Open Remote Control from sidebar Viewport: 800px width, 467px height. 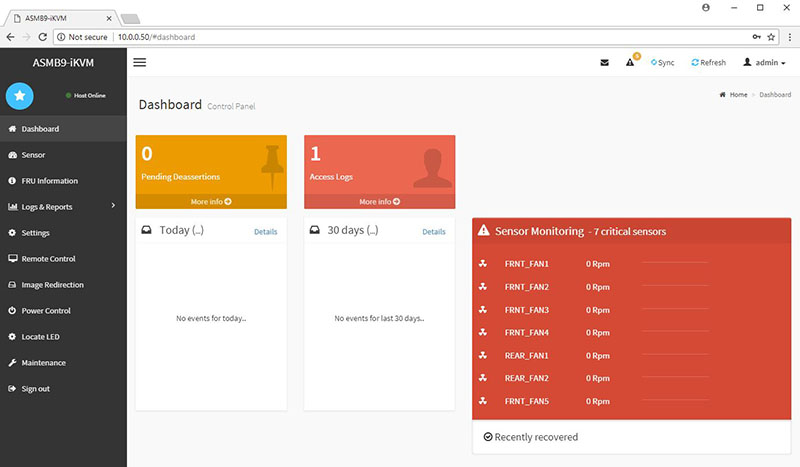point(48,259)
